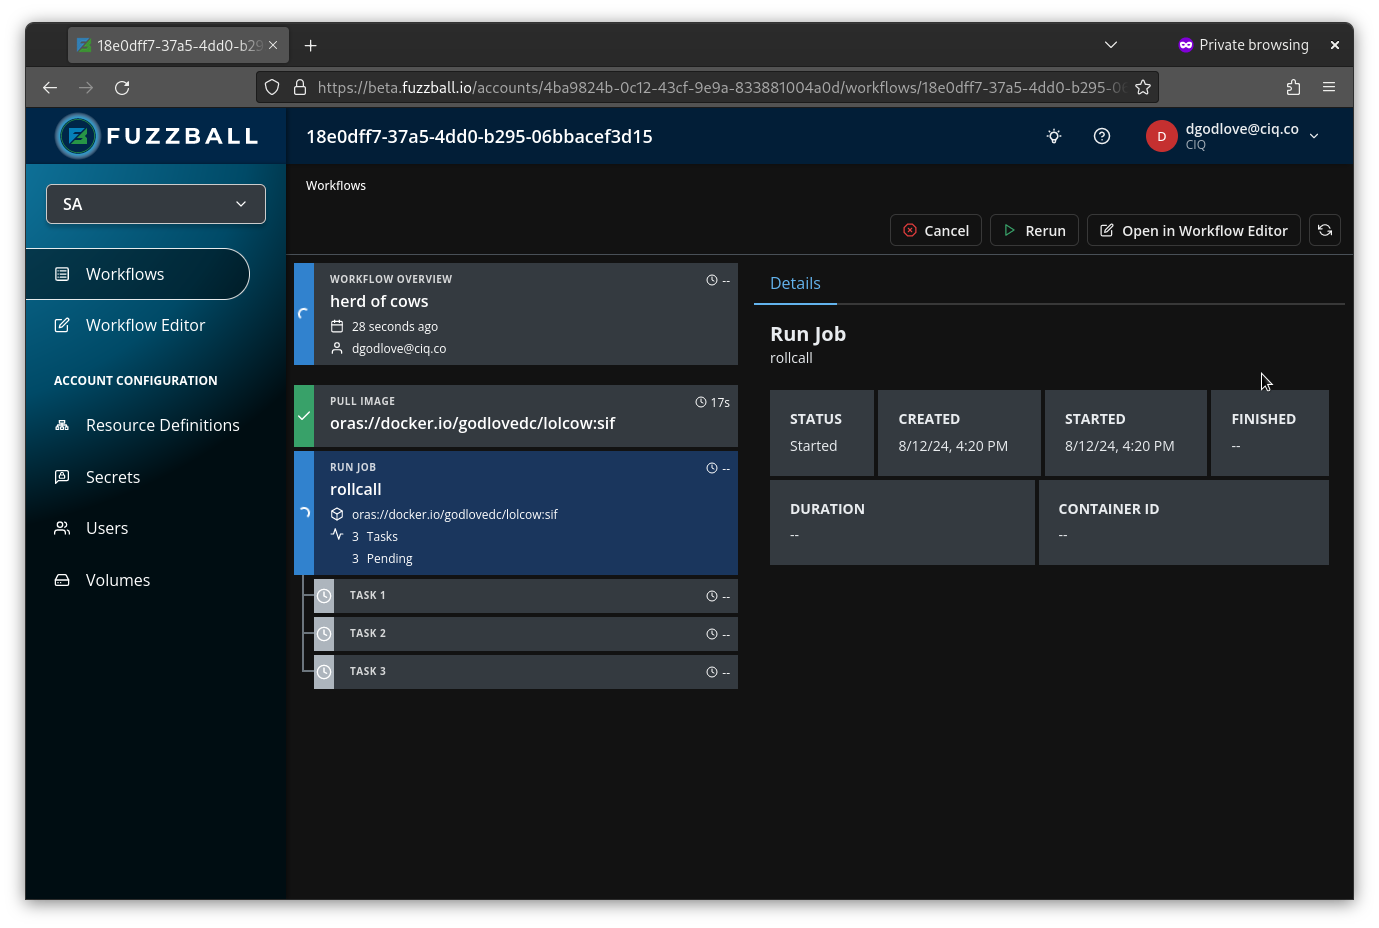Click the calendar icon by 28 seconds ago
Viewport: 1379px width, 928px height.
pyautogui.click(x=337, y=326)
